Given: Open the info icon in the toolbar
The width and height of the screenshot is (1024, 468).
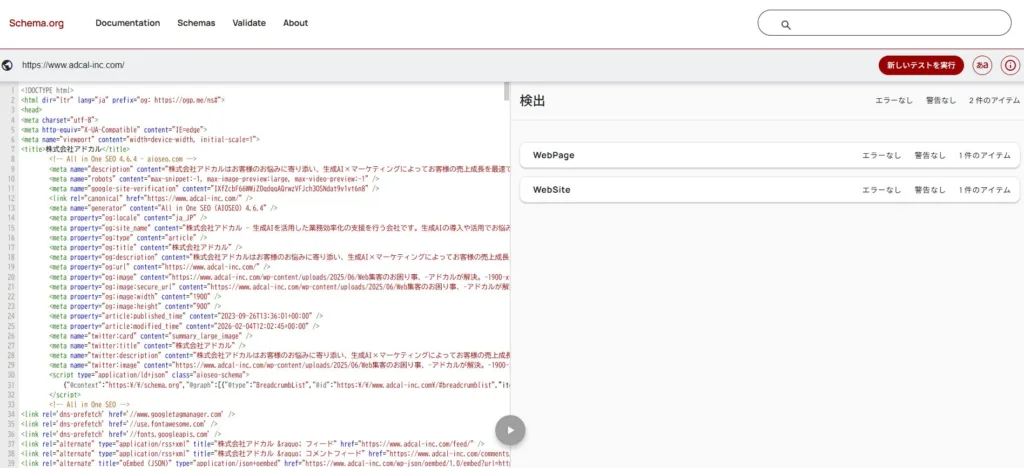Looking at the screenshot, I should point(1010,65).
